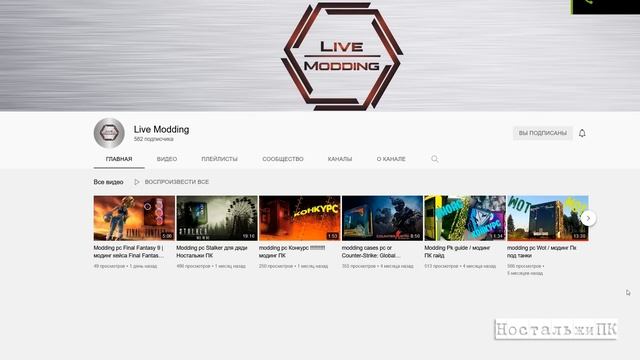Image resolution: width=640 pixels, height=360 pixels.
Task: Open the Modding Pk guide thumbnail
Action: 465,218
